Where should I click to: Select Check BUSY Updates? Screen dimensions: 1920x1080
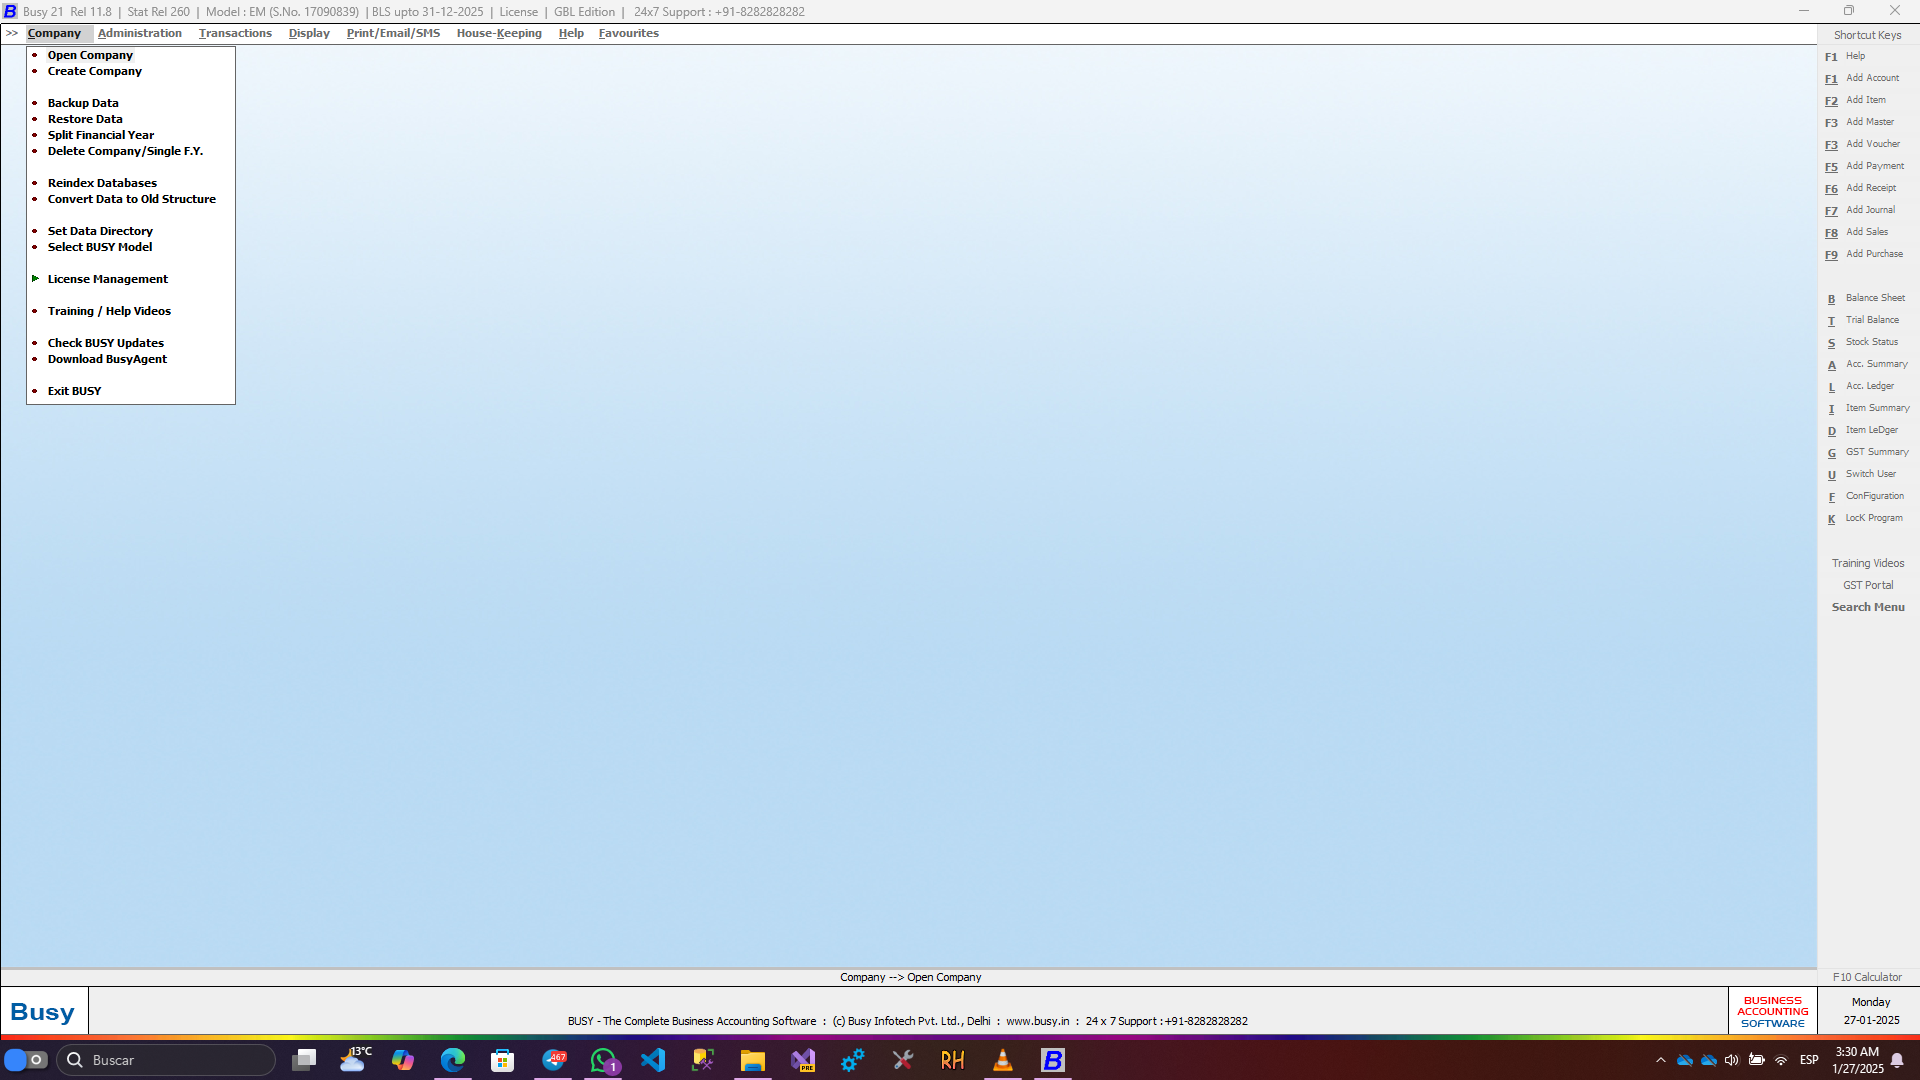106,343
